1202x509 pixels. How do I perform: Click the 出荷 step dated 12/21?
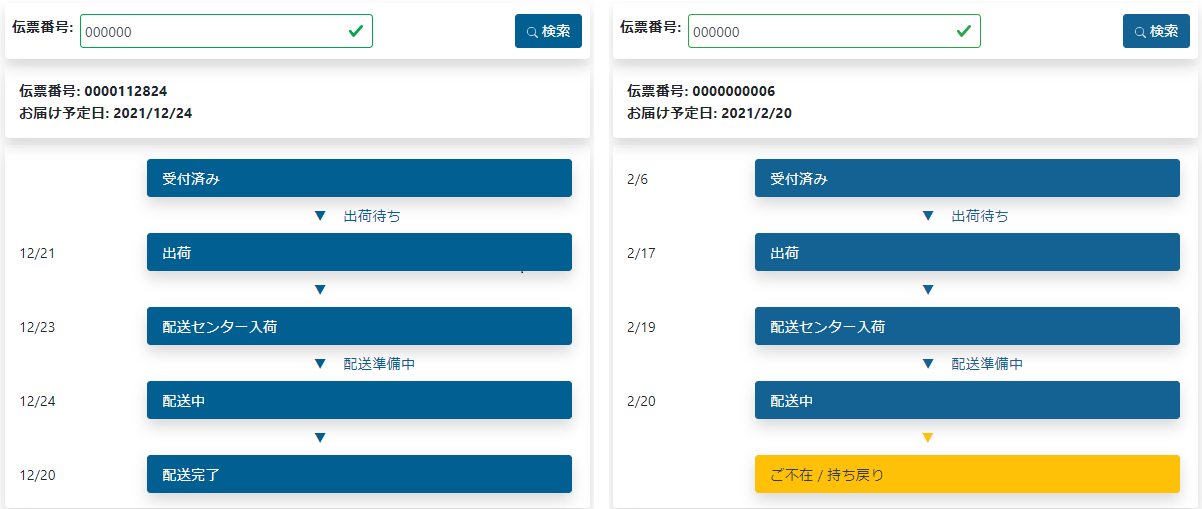359,252
